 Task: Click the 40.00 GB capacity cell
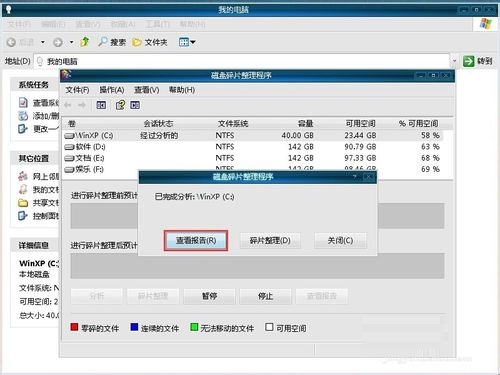[297, 135]
